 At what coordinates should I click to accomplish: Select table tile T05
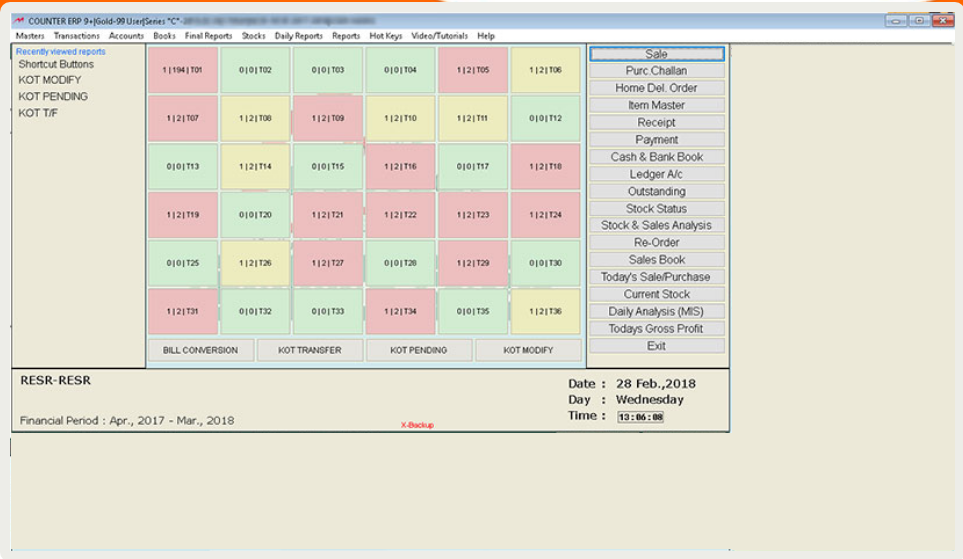coord(473,70)
